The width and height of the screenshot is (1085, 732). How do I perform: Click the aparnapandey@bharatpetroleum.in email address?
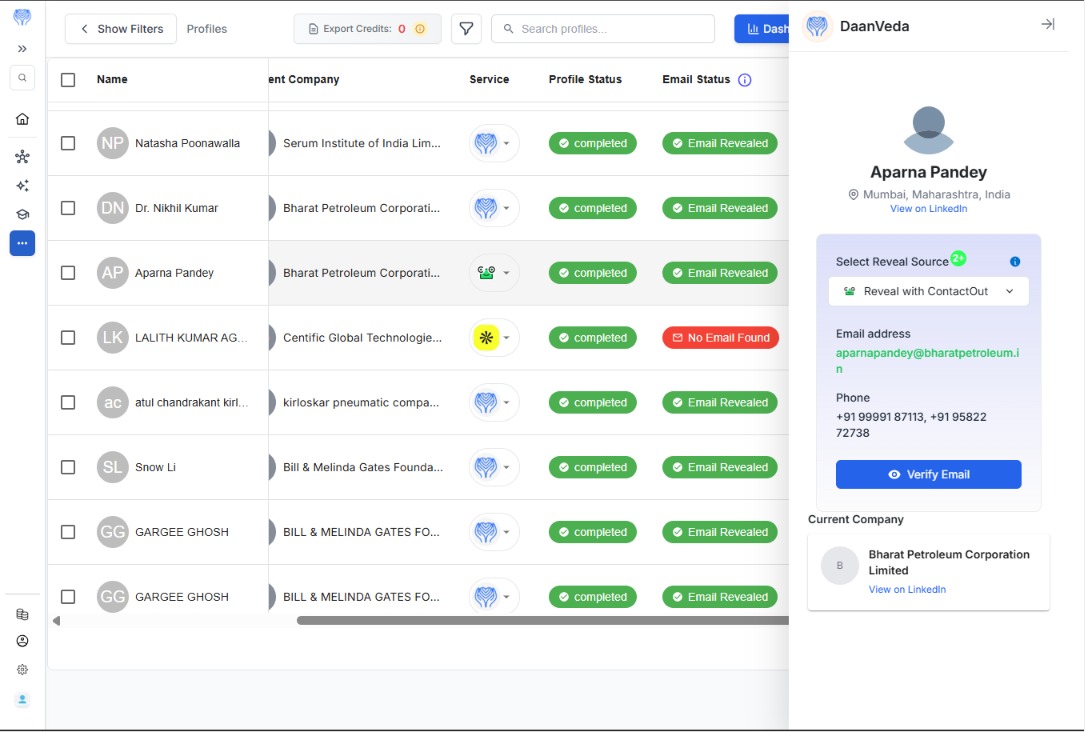(x=927, y=361)
